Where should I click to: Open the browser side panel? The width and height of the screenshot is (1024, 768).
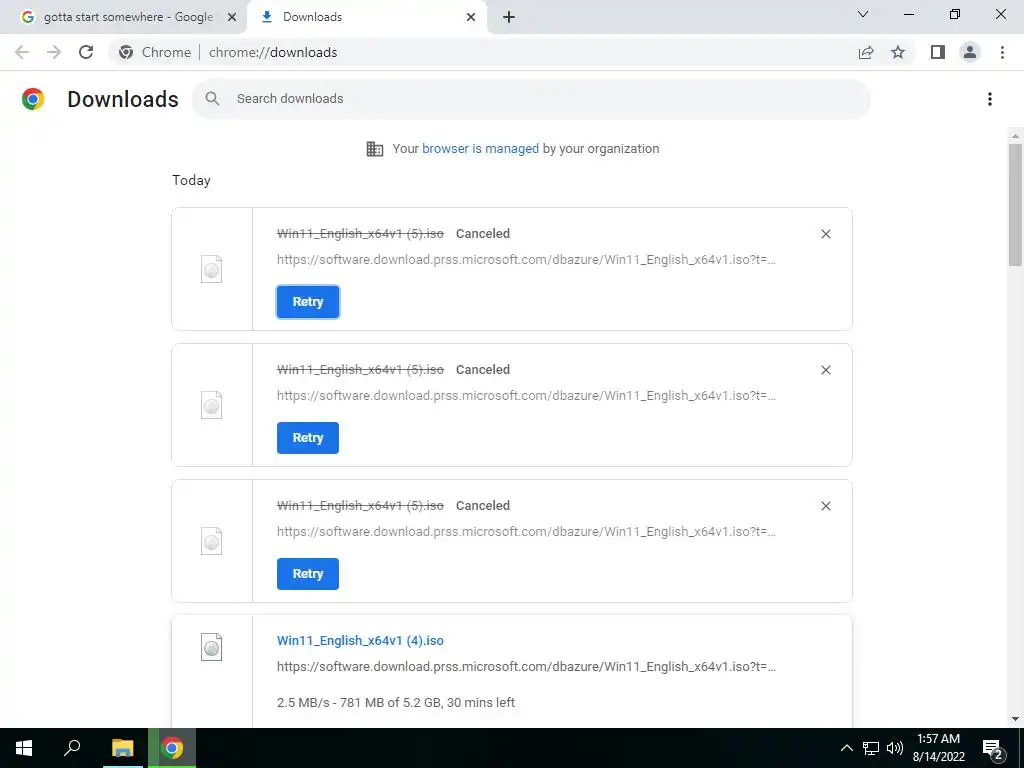[x=938, y=52]
